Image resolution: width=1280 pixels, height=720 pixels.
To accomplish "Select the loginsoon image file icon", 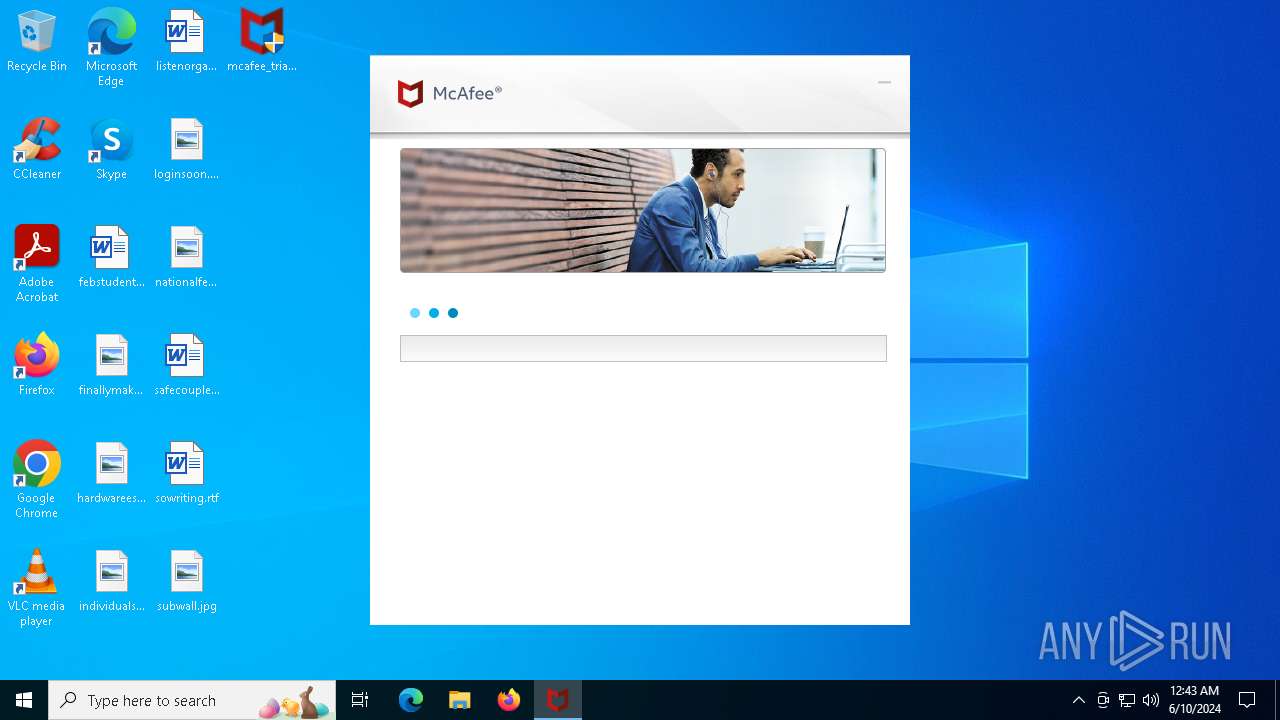I will pyautogui.click(x=186, y=150).
